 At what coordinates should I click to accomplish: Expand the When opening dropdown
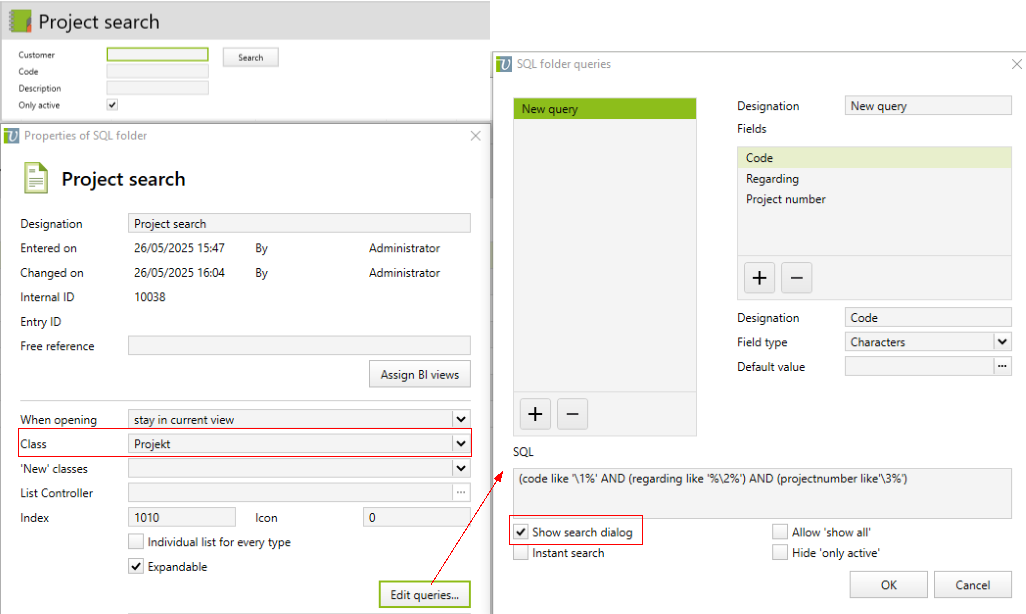click(x=460, y=419)
